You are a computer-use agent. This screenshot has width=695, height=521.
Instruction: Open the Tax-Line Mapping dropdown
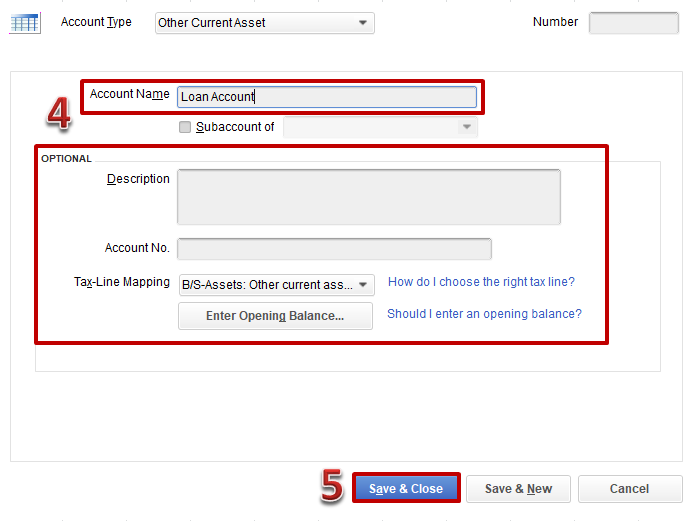pyautogui.click(x=276, y=285)
